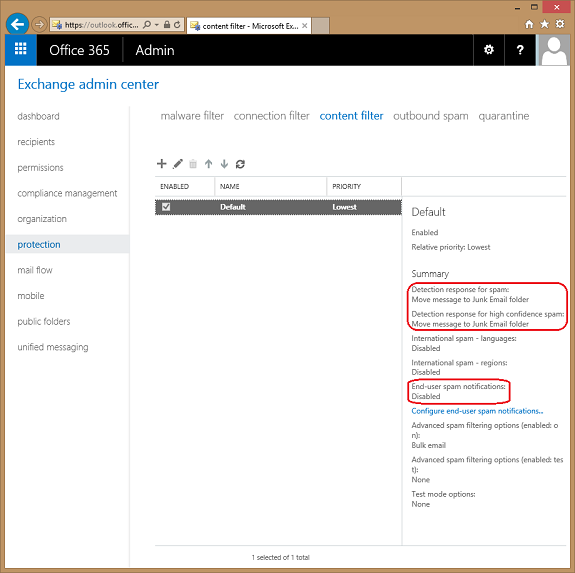Viewport: 575px width, 573px height.
Task: Edit the selected policy with pencil icon
Action: [178, 164]
